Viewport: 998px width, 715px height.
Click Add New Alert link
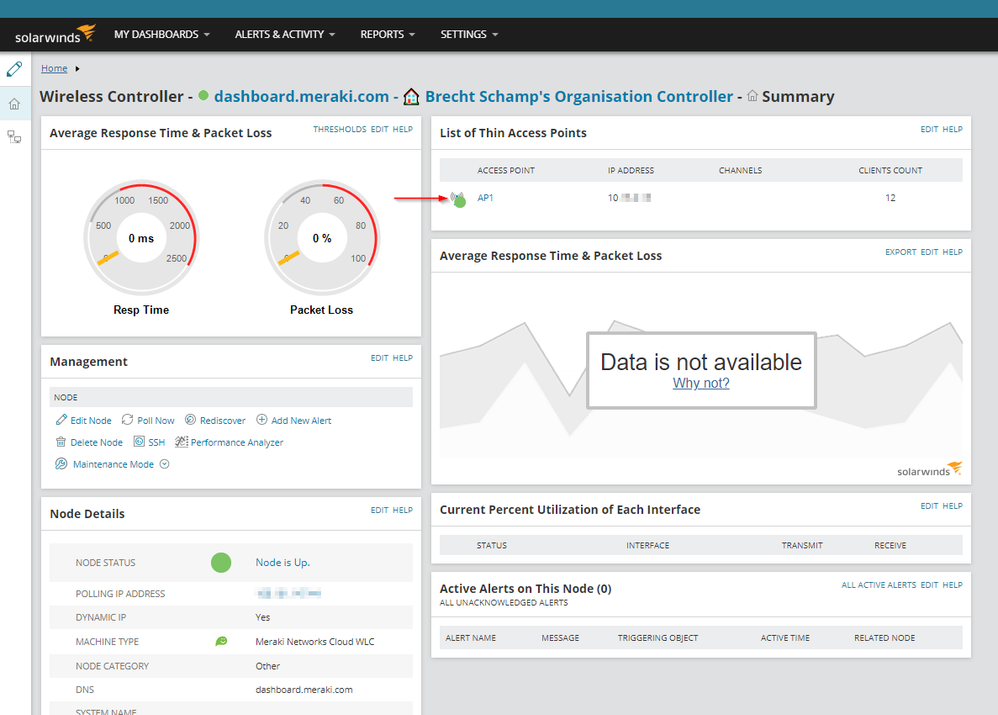[301, 421]
